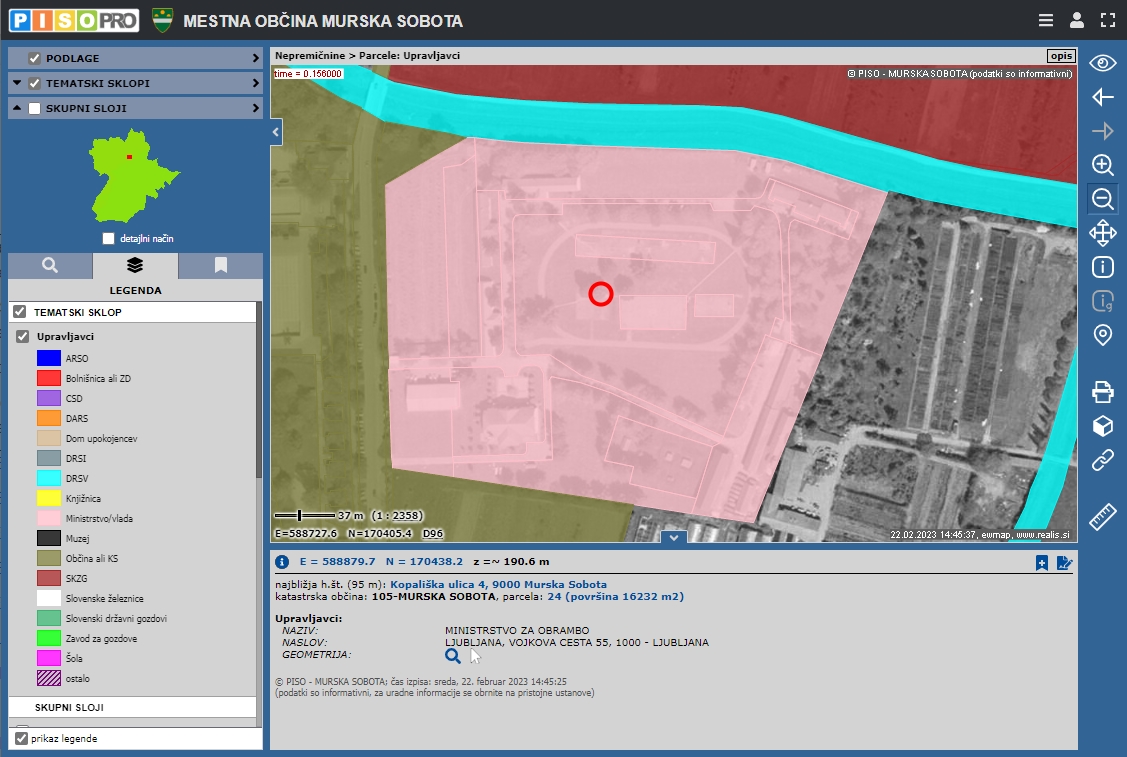Image resolution: width=1127 pixels, height=757 pixels.
Task: Collapse the info panel with chevron
Action: click(674, 537)
